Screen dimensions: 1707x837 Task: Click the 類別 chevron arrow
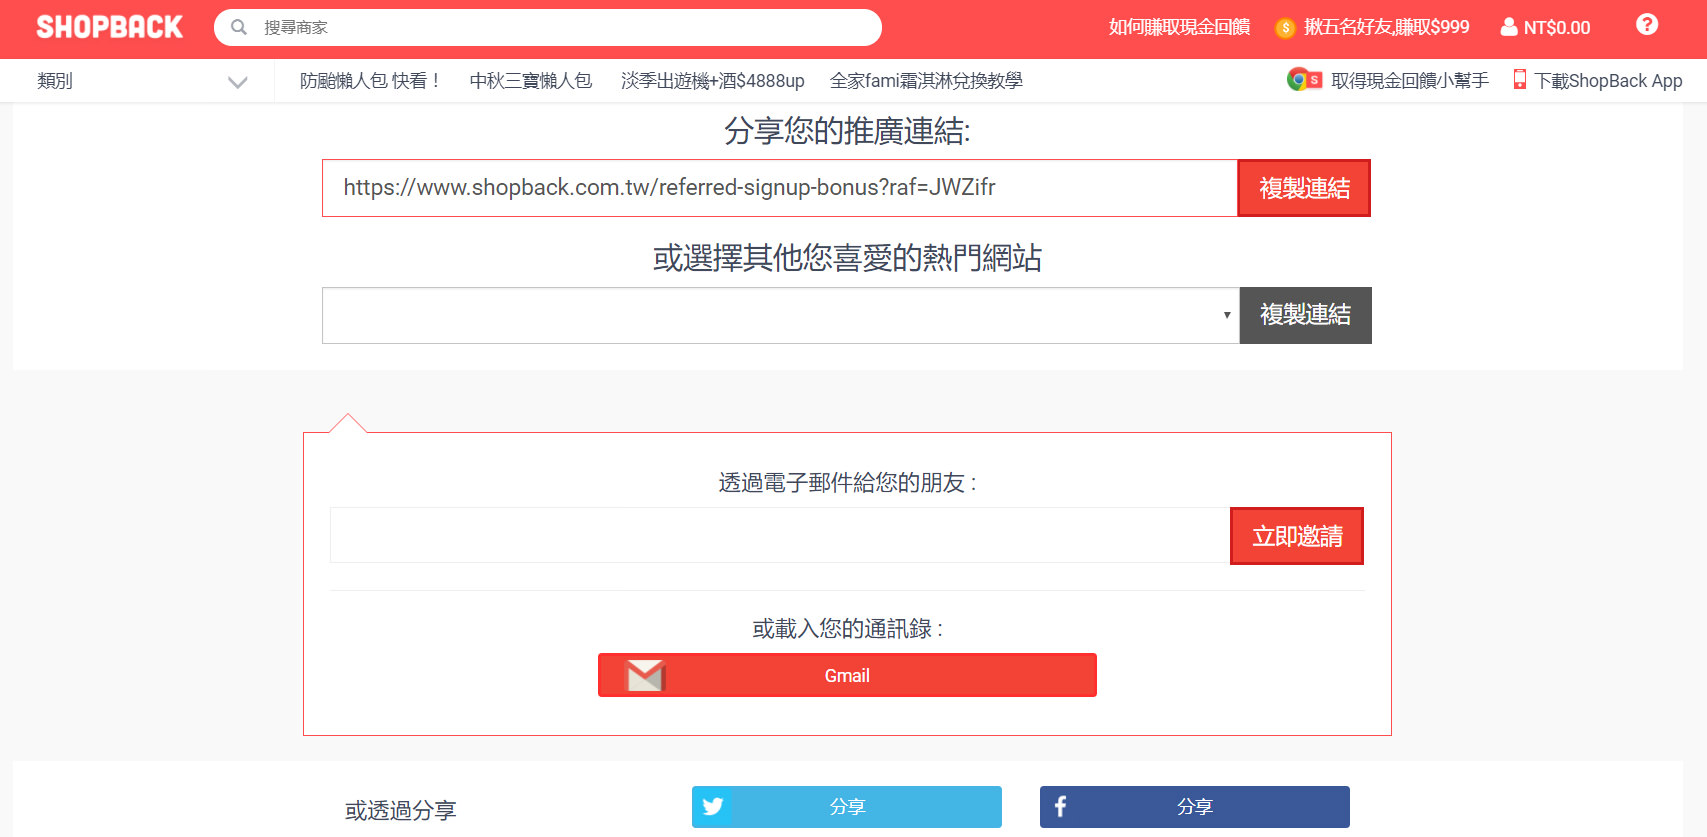[x=237, y=82]
